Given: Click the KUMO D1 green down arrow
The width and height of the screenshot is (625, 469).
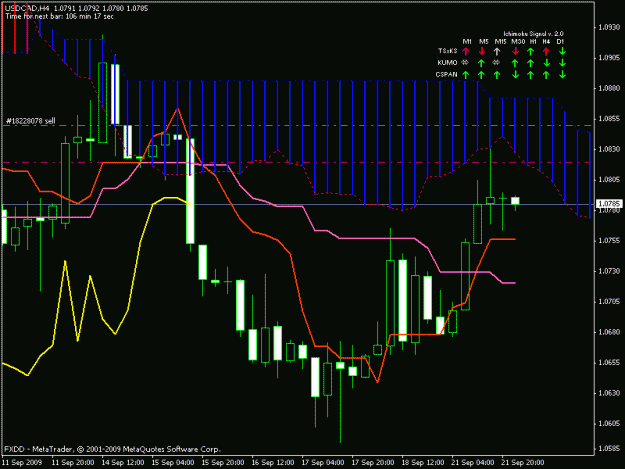Looking at the screenshot, I should click(x=562, y=63).
